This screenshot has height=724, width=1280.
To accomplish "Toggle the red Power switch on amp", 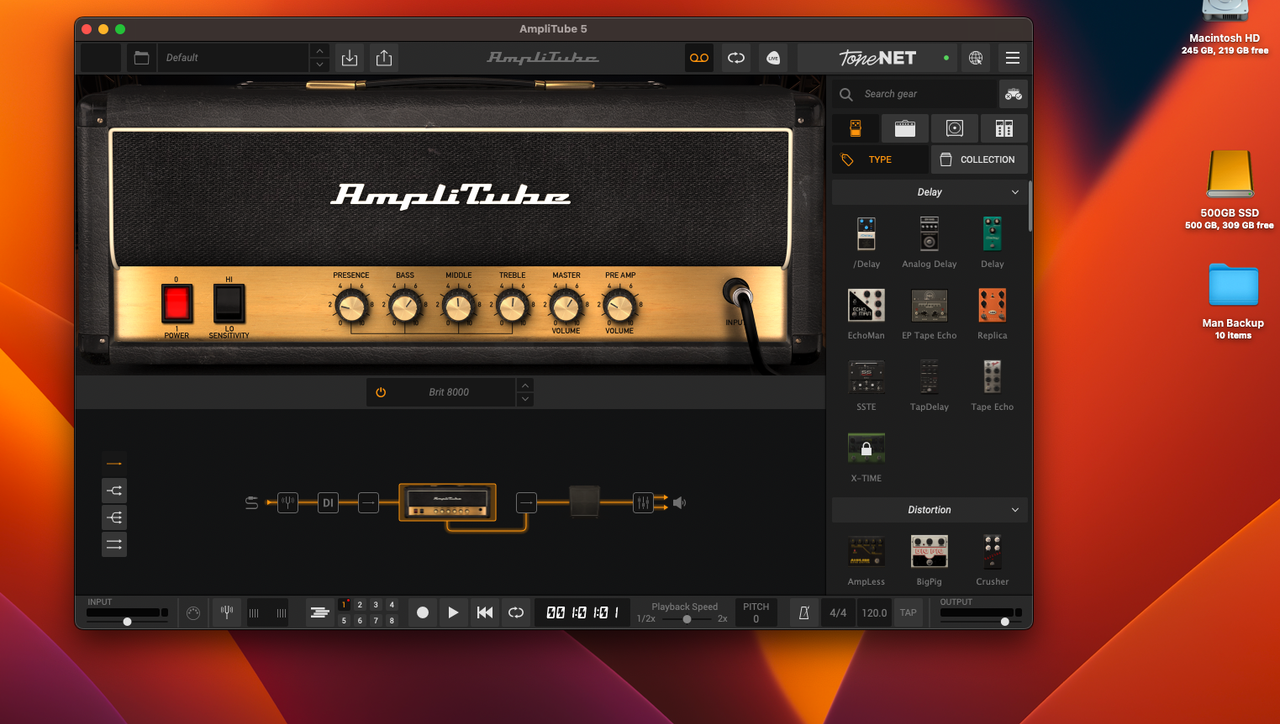I will (177, 303).
